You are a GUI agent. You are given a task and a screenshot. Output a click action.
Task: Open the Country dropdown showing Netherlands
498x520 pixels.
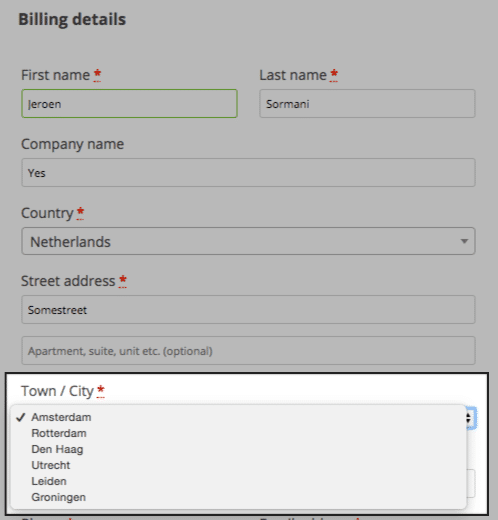[x=248, y=241]
